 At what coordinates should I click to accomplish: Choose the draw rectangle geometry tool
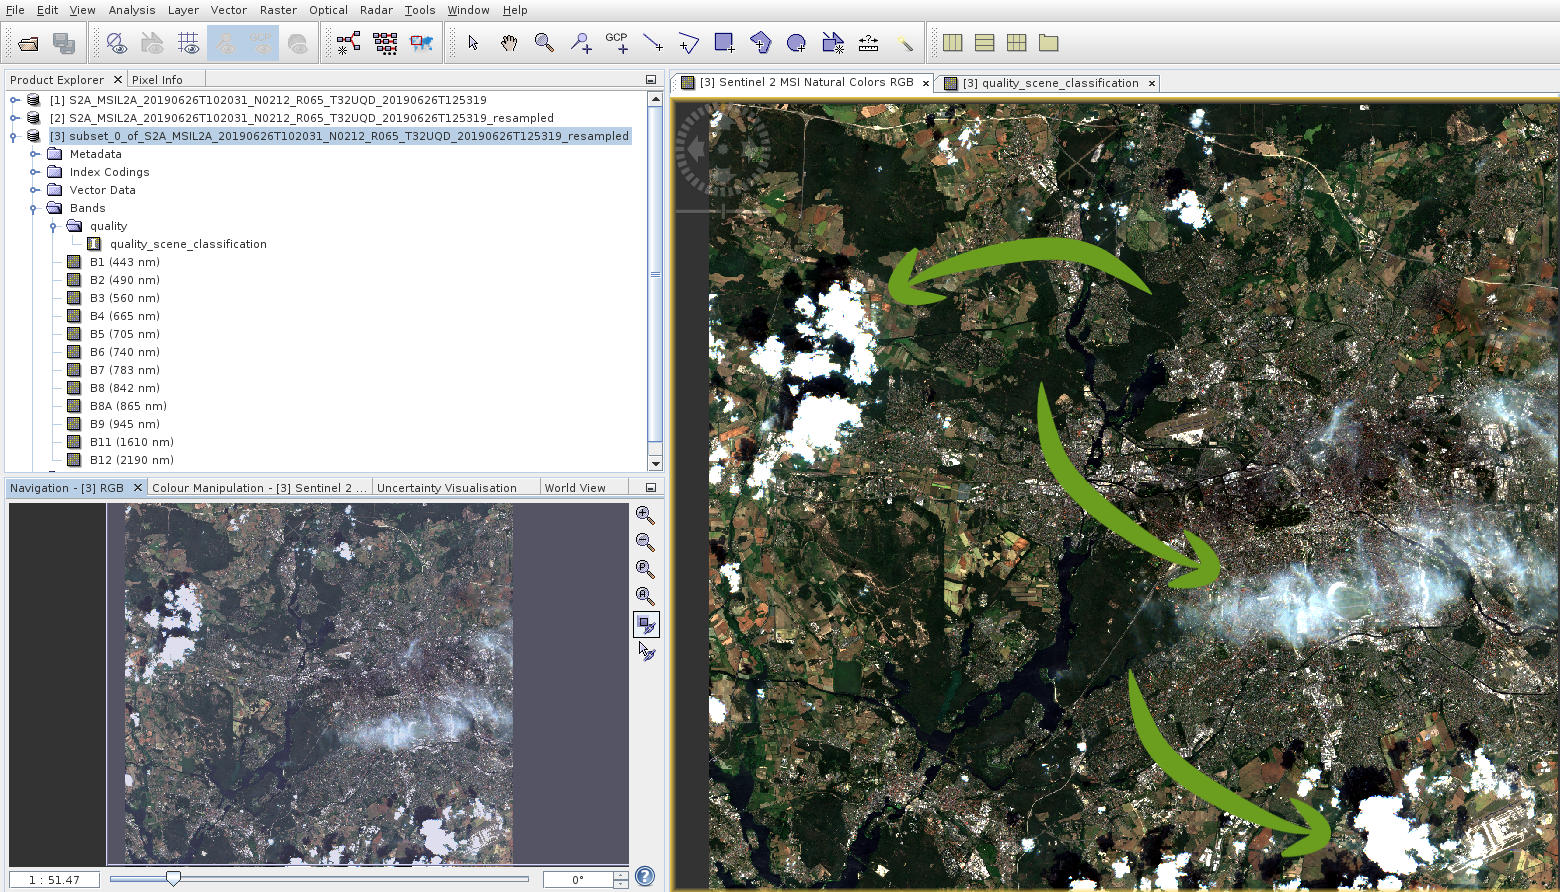[x=724, y=43]
